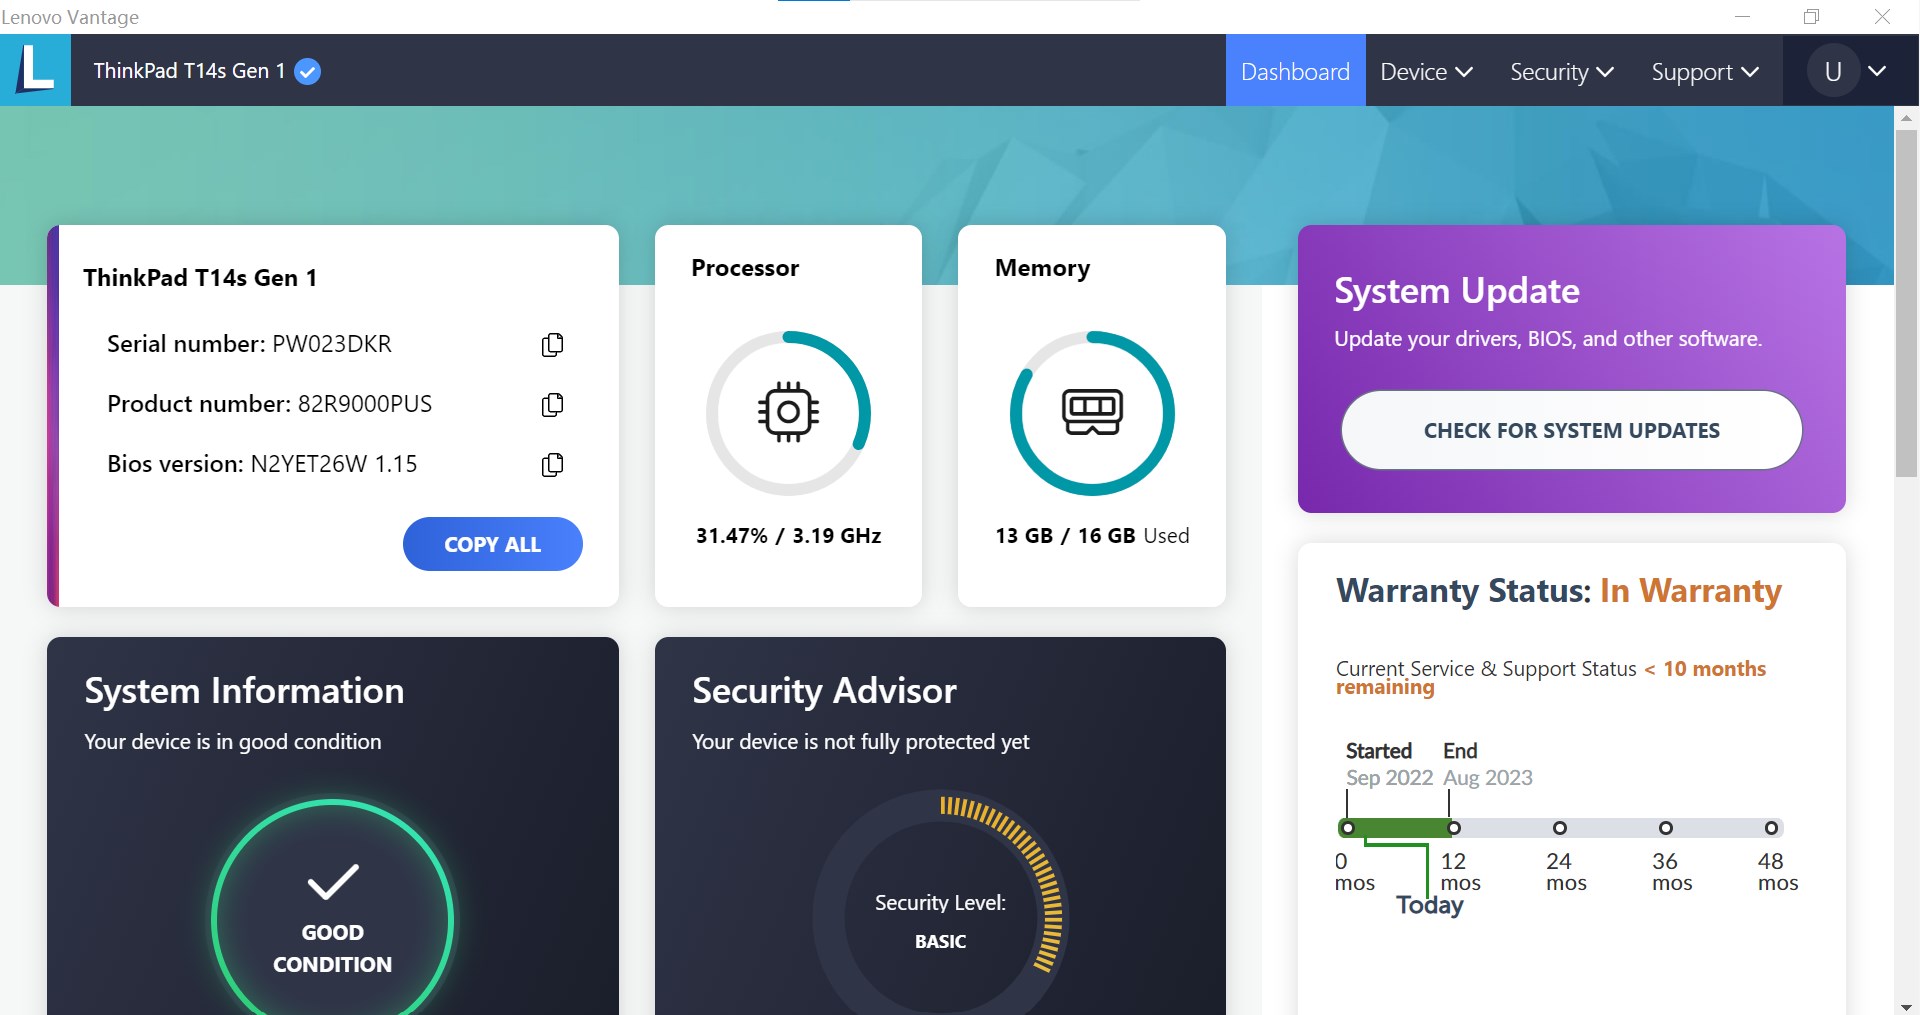
Task: Click the 12 mos warranty timeline marker
Action: click(1454, 828)
